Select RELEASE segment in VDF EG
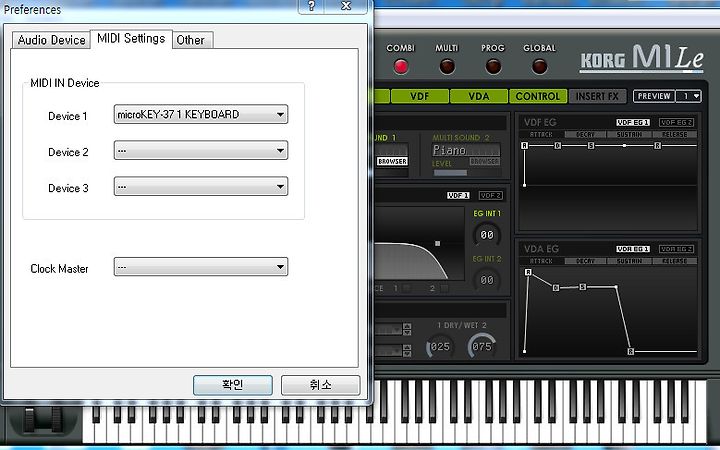720x450 pixels. pos(675,135)
